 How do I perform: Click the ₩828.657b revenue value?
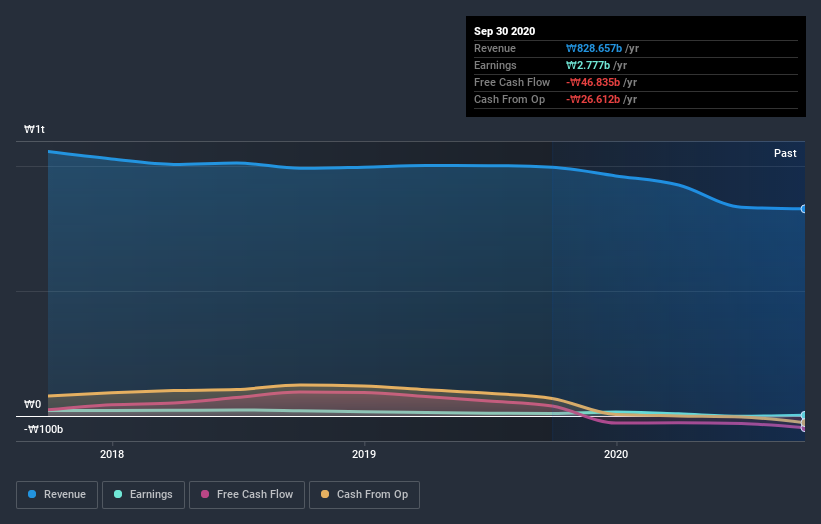[594, 48]
